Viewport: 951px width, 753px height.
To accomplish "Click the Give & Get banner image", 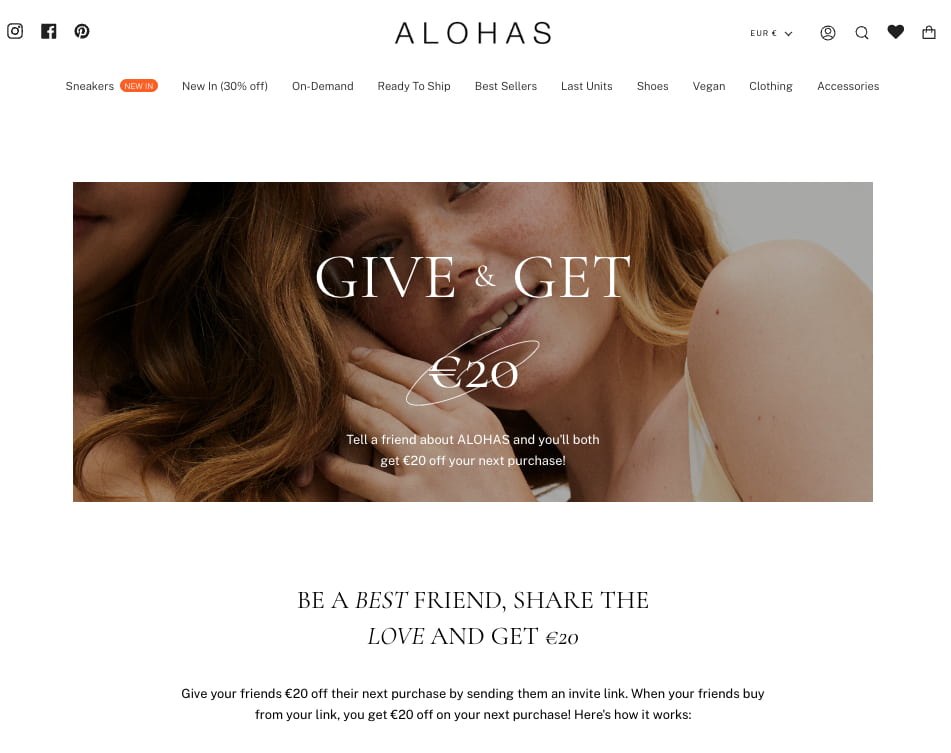I will point(473,342).
